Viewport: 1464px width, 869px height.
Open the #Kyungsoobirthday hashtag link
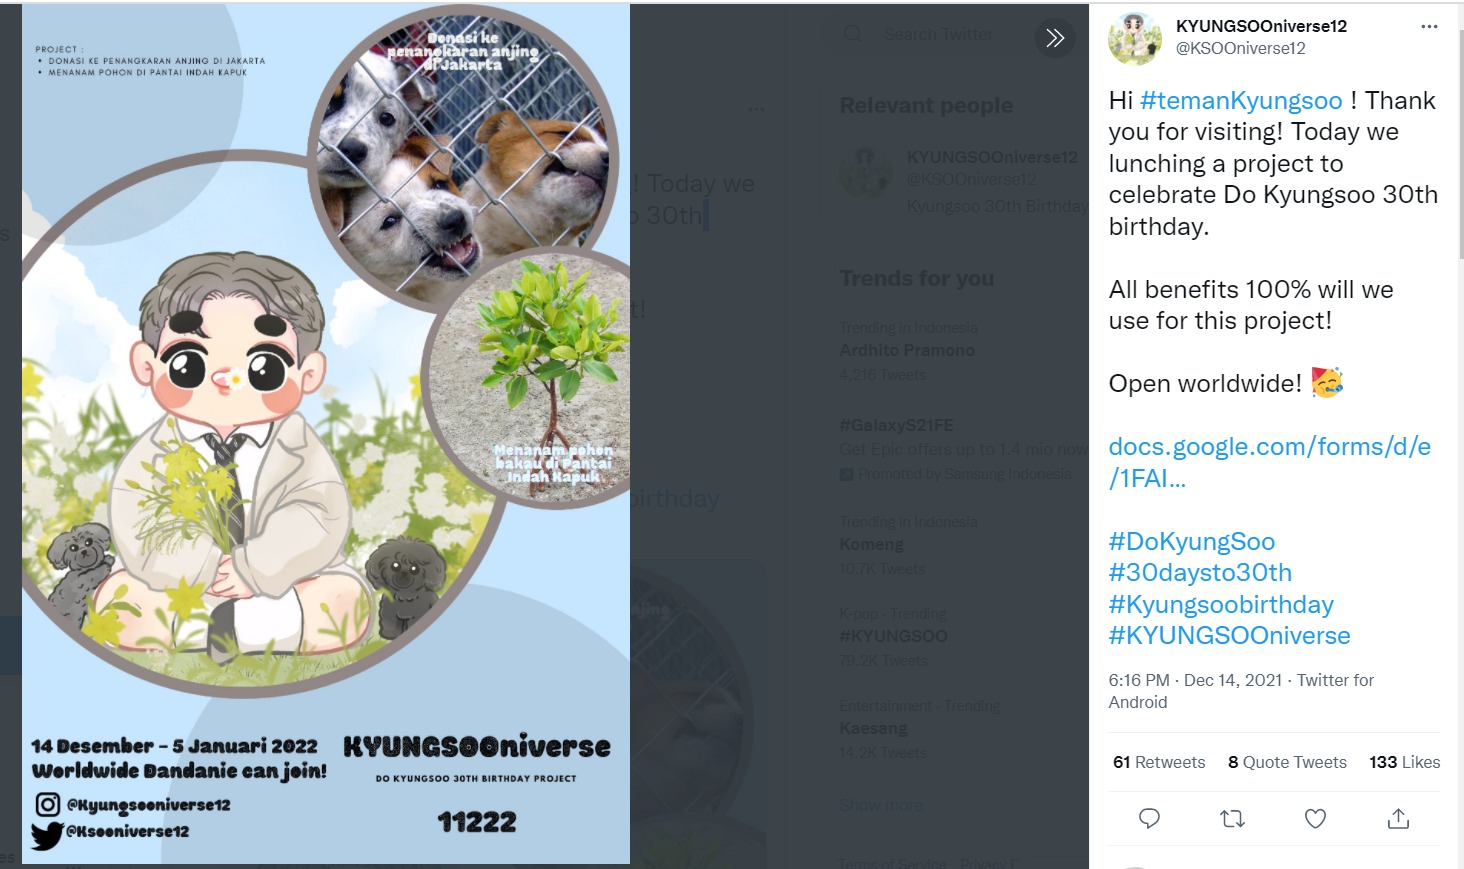[x=1221, y=605]
